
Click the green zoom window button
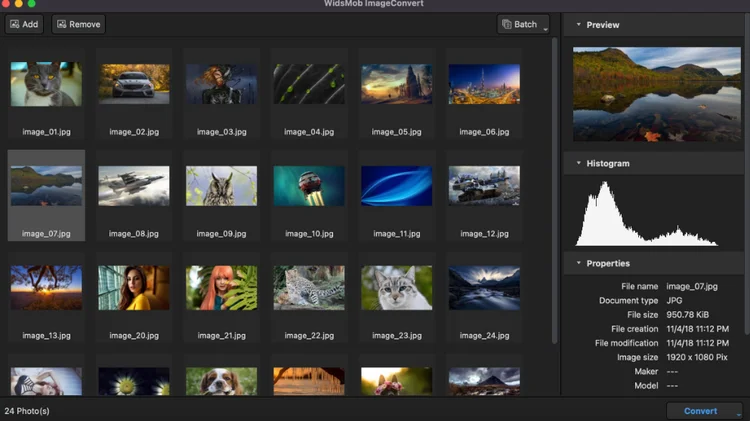coord(32,3)
